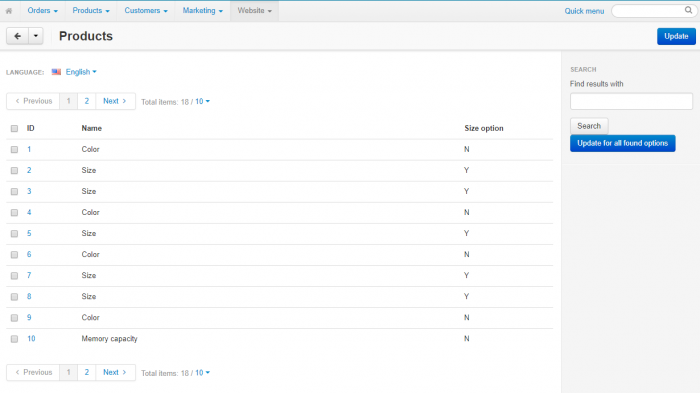Open option ID link 3
Viewport: 700px width, 393px height.
coord(29,191)
